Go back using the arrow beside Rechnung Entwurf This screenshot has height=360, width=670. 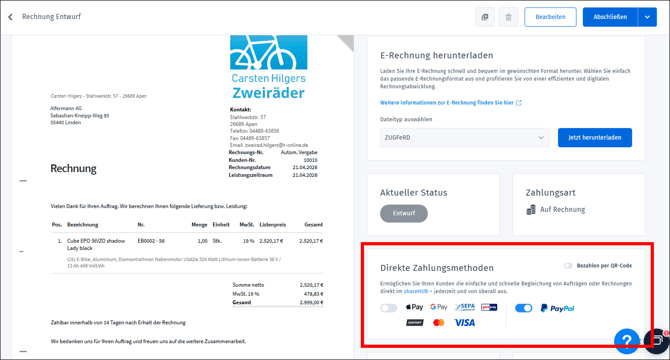[10, 17]
